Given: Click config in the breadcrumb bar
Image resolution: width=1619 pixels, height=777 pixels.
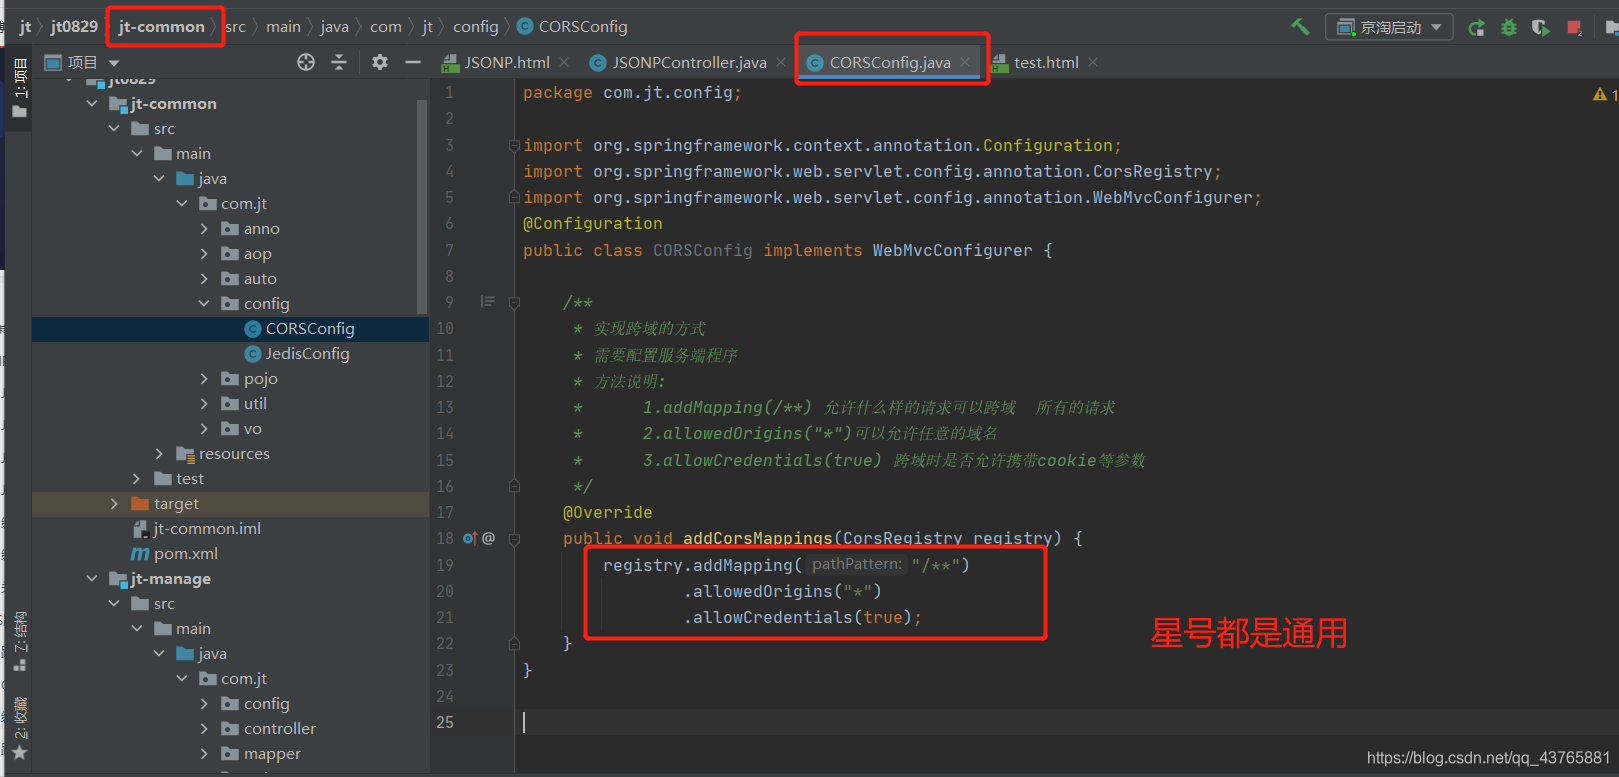Looking at the screenshot, I should tap(475, 27).
